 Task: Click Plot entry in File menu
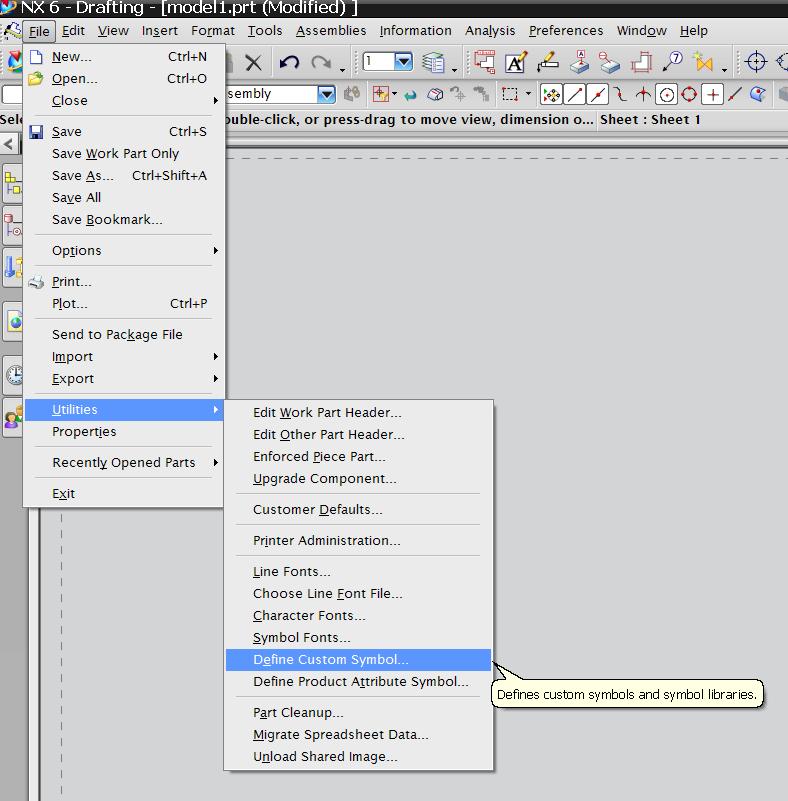123,303
